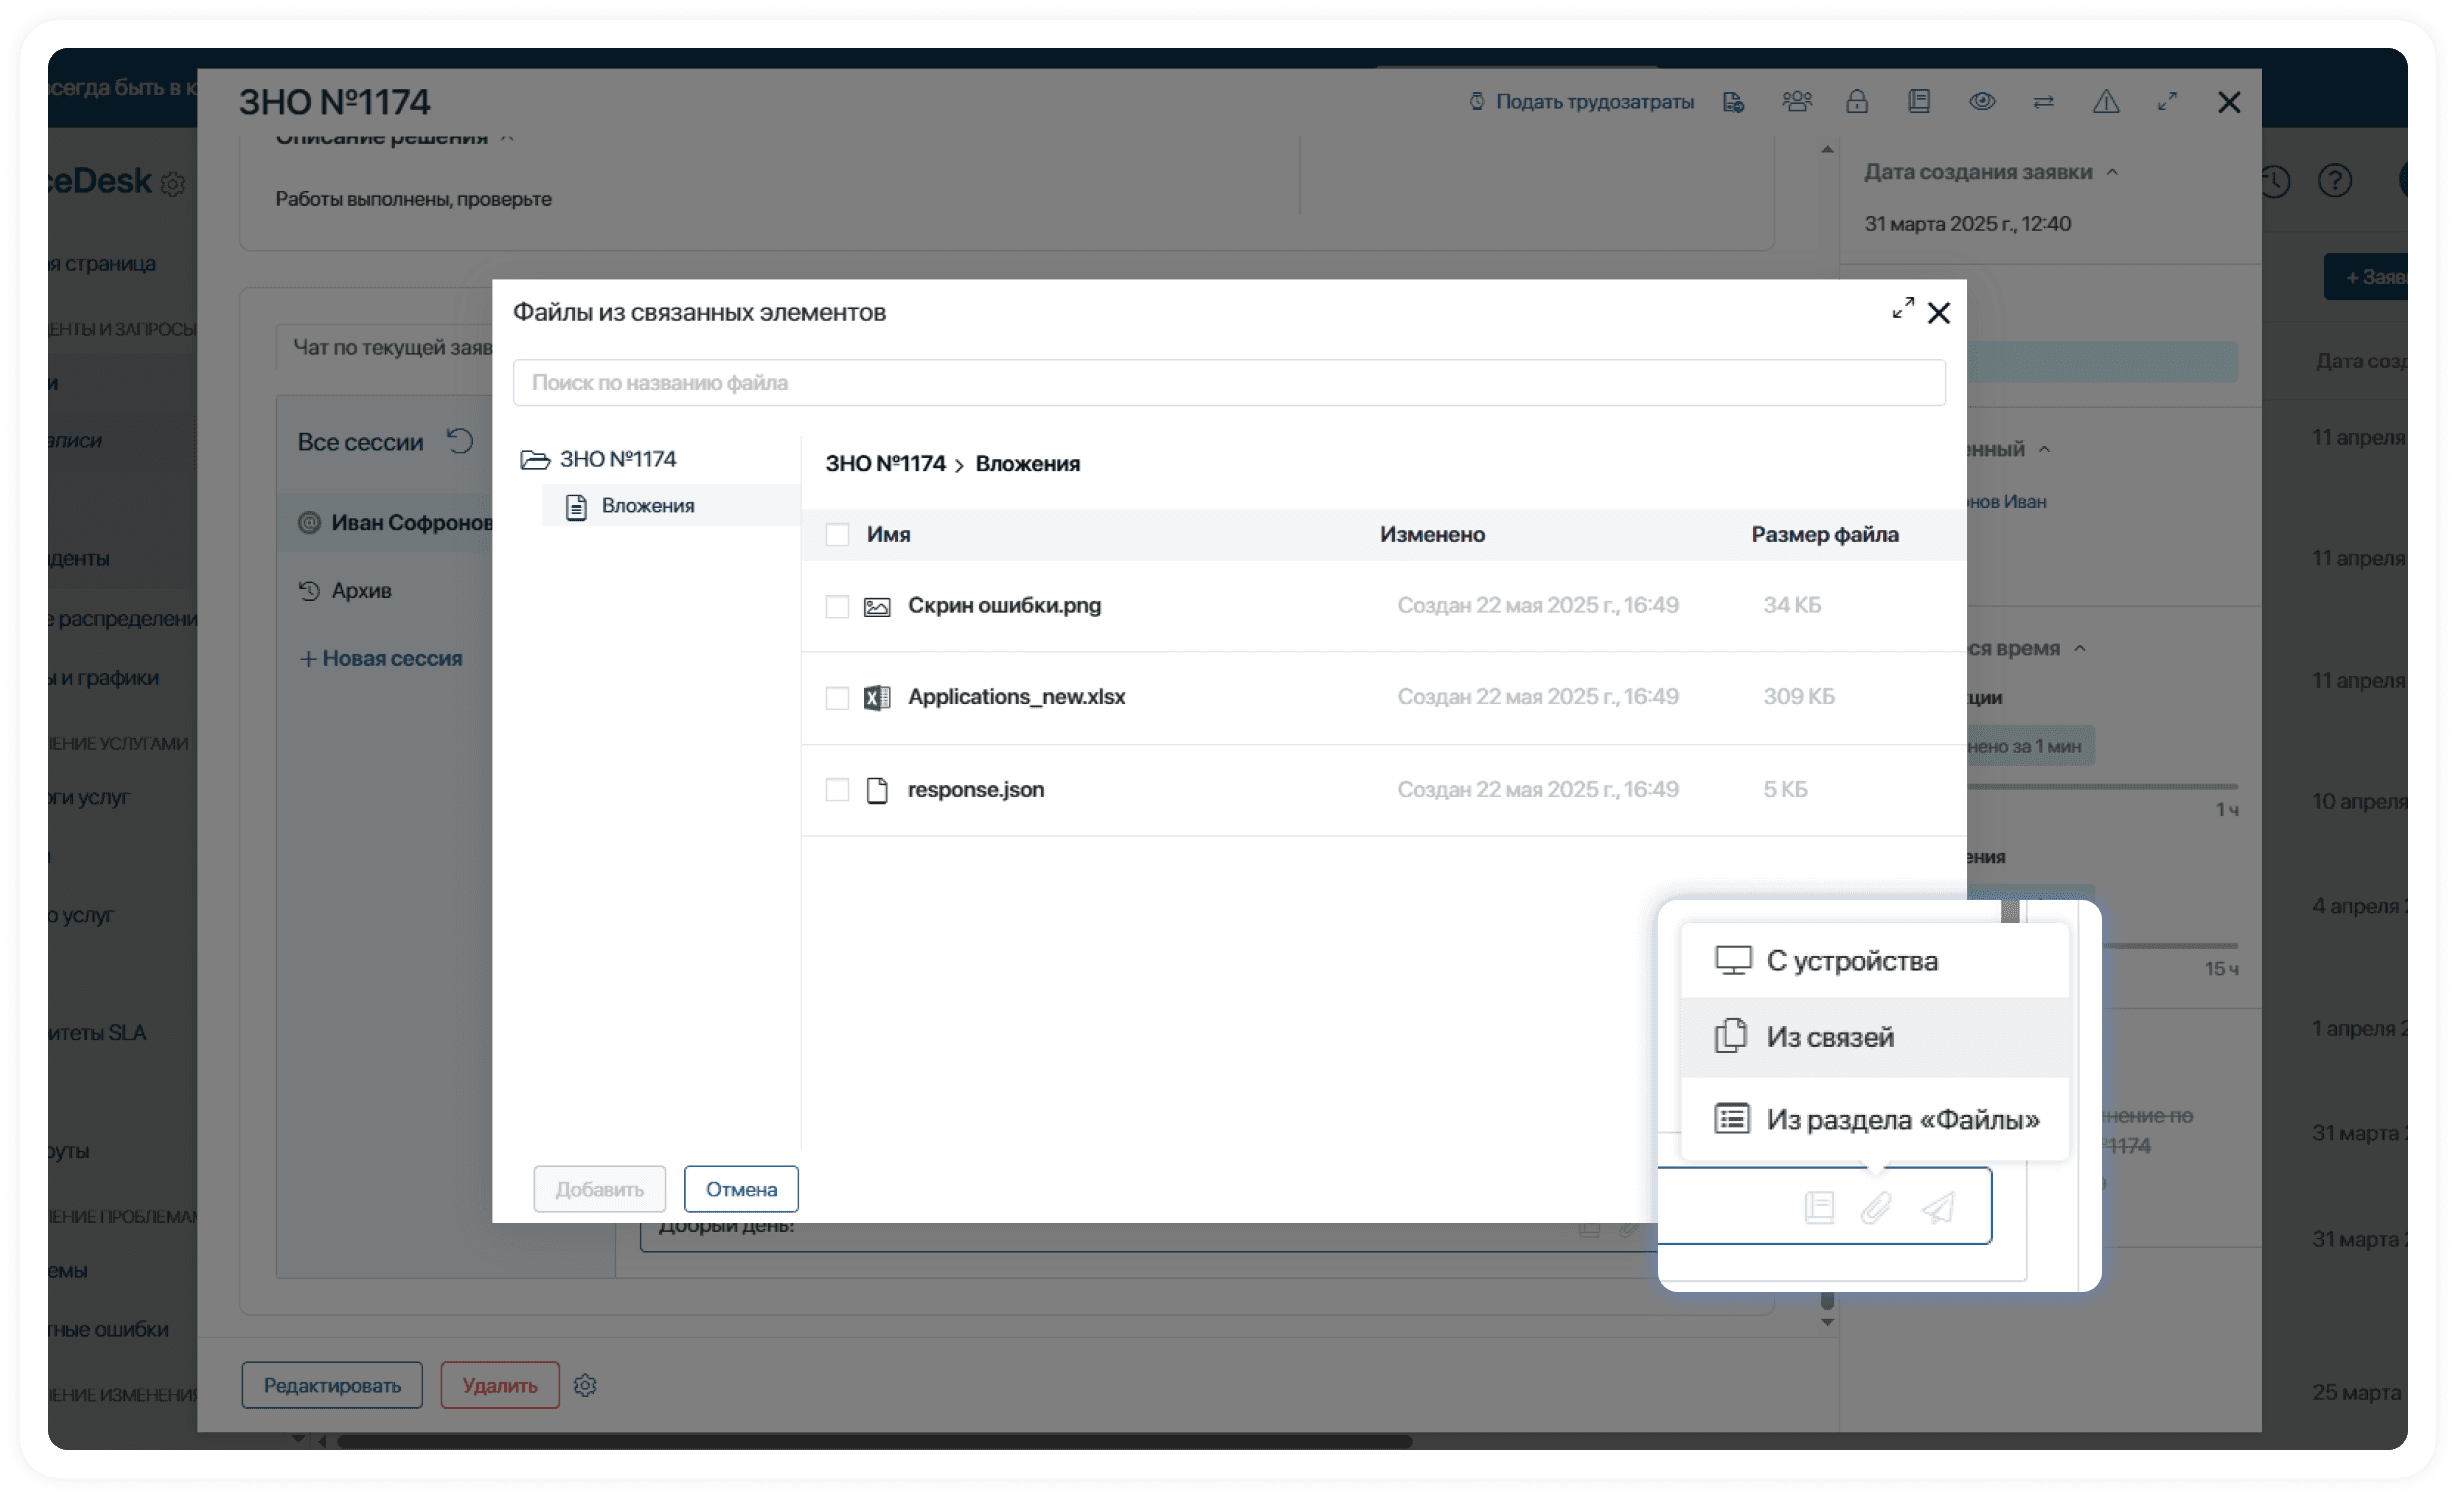
Task: Tick the response.json file checkbox
Action: pos(837,790)
